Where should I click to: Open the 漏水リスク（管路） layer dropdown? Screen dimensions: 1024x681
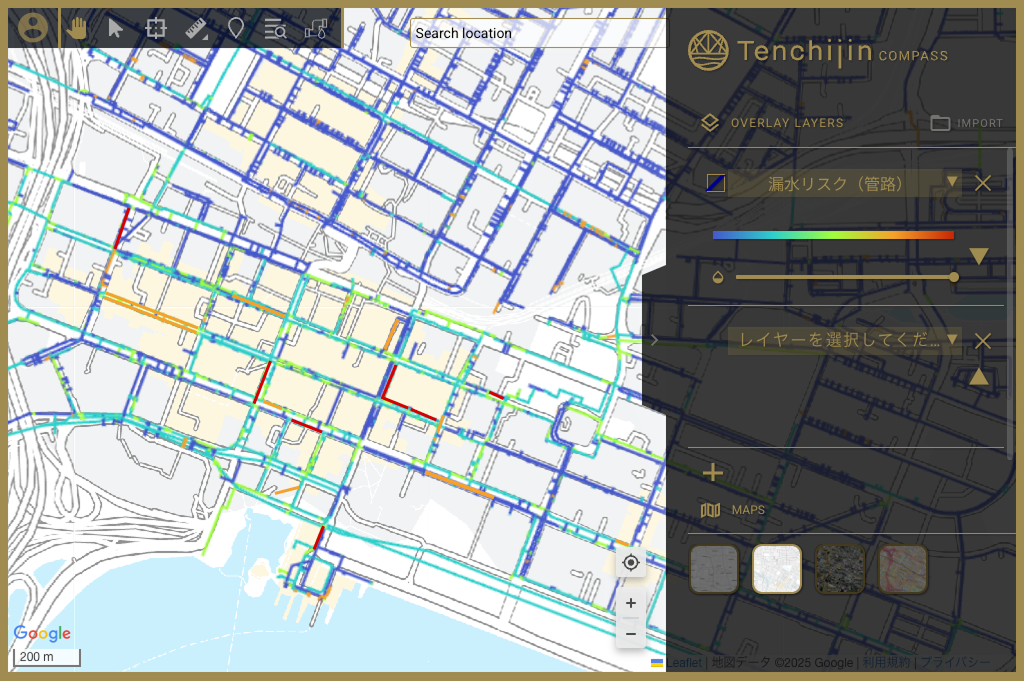coord(844,183)
